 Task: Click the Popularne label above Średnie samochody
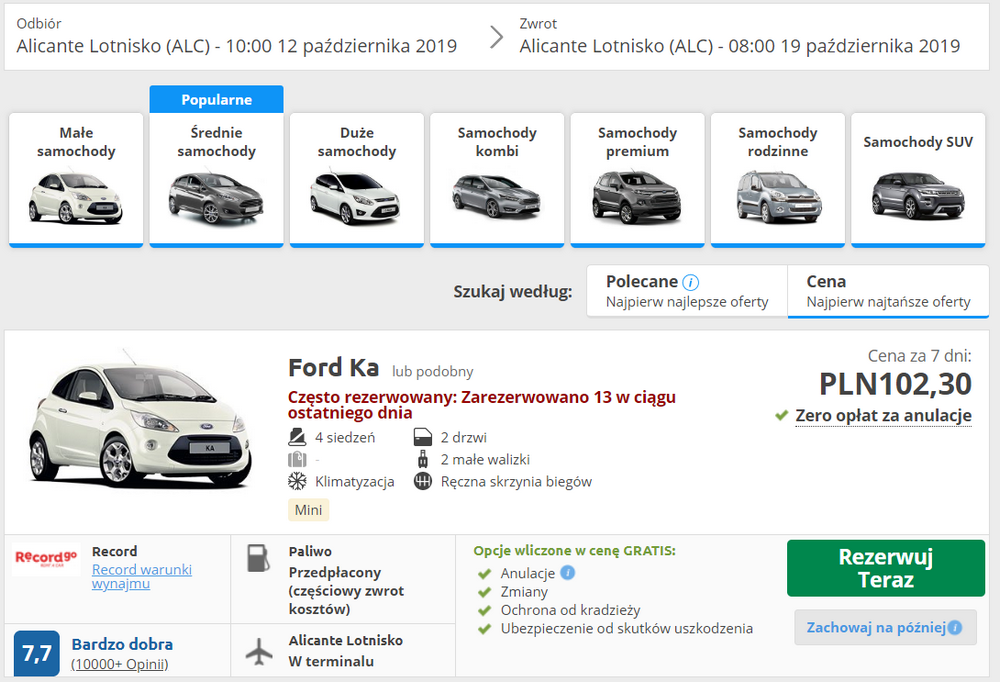point(216,100)
